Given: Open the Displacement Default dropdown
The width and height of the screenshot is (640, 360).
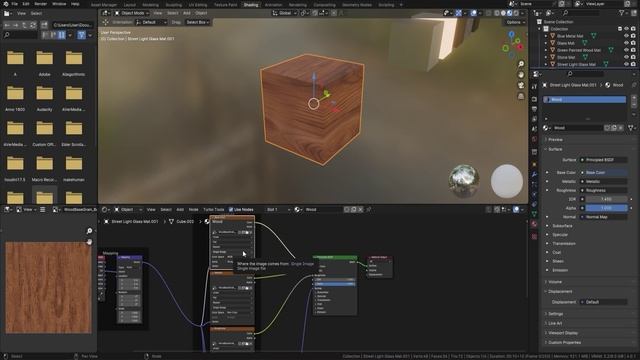Looking at the screenshot, I should pos(603,302).
